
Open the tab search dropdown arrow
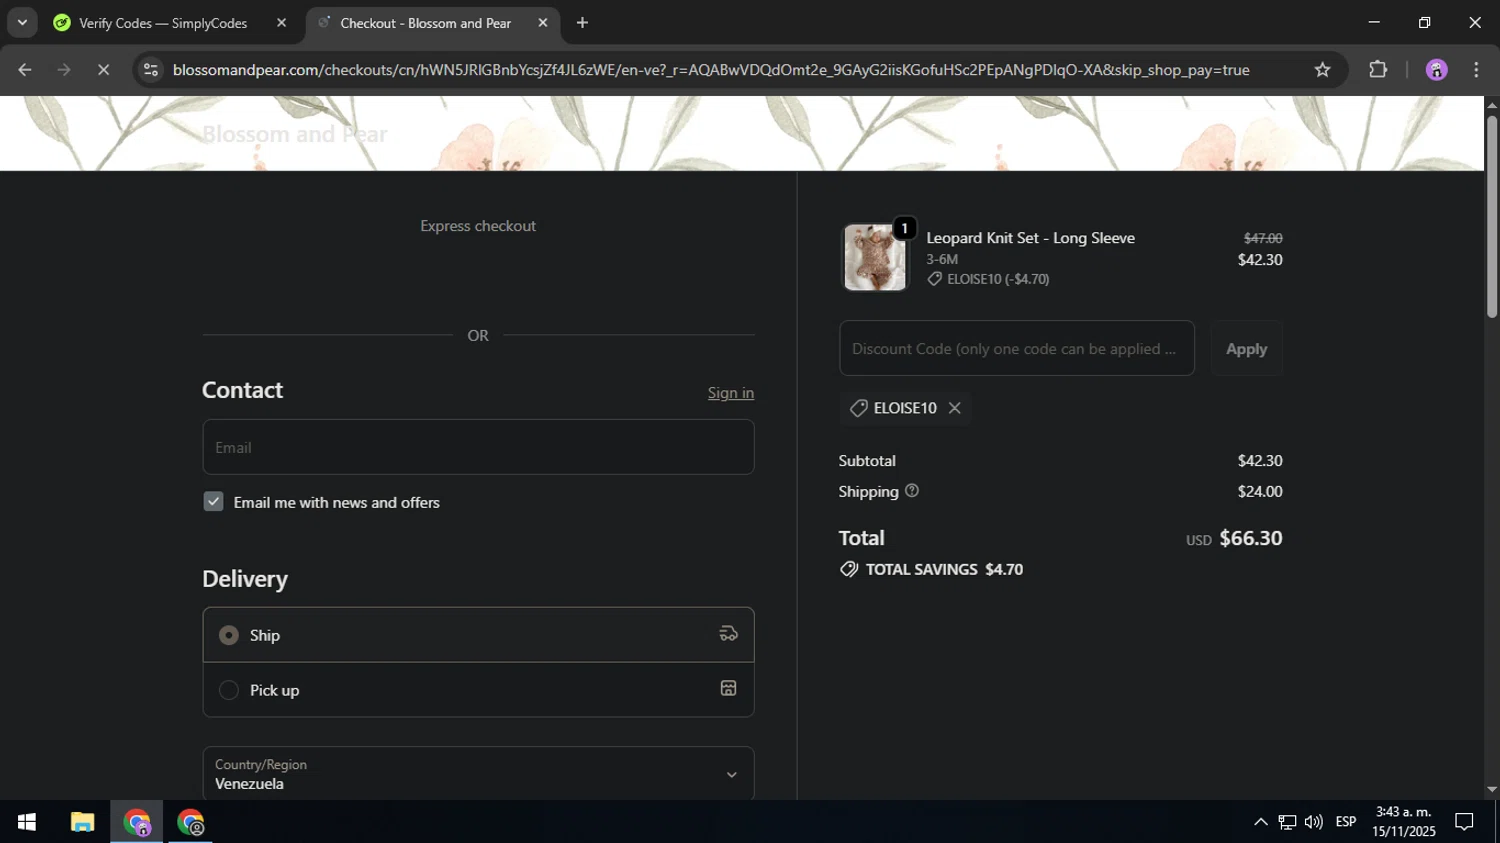pyautogui.click(x=22, y=22)
